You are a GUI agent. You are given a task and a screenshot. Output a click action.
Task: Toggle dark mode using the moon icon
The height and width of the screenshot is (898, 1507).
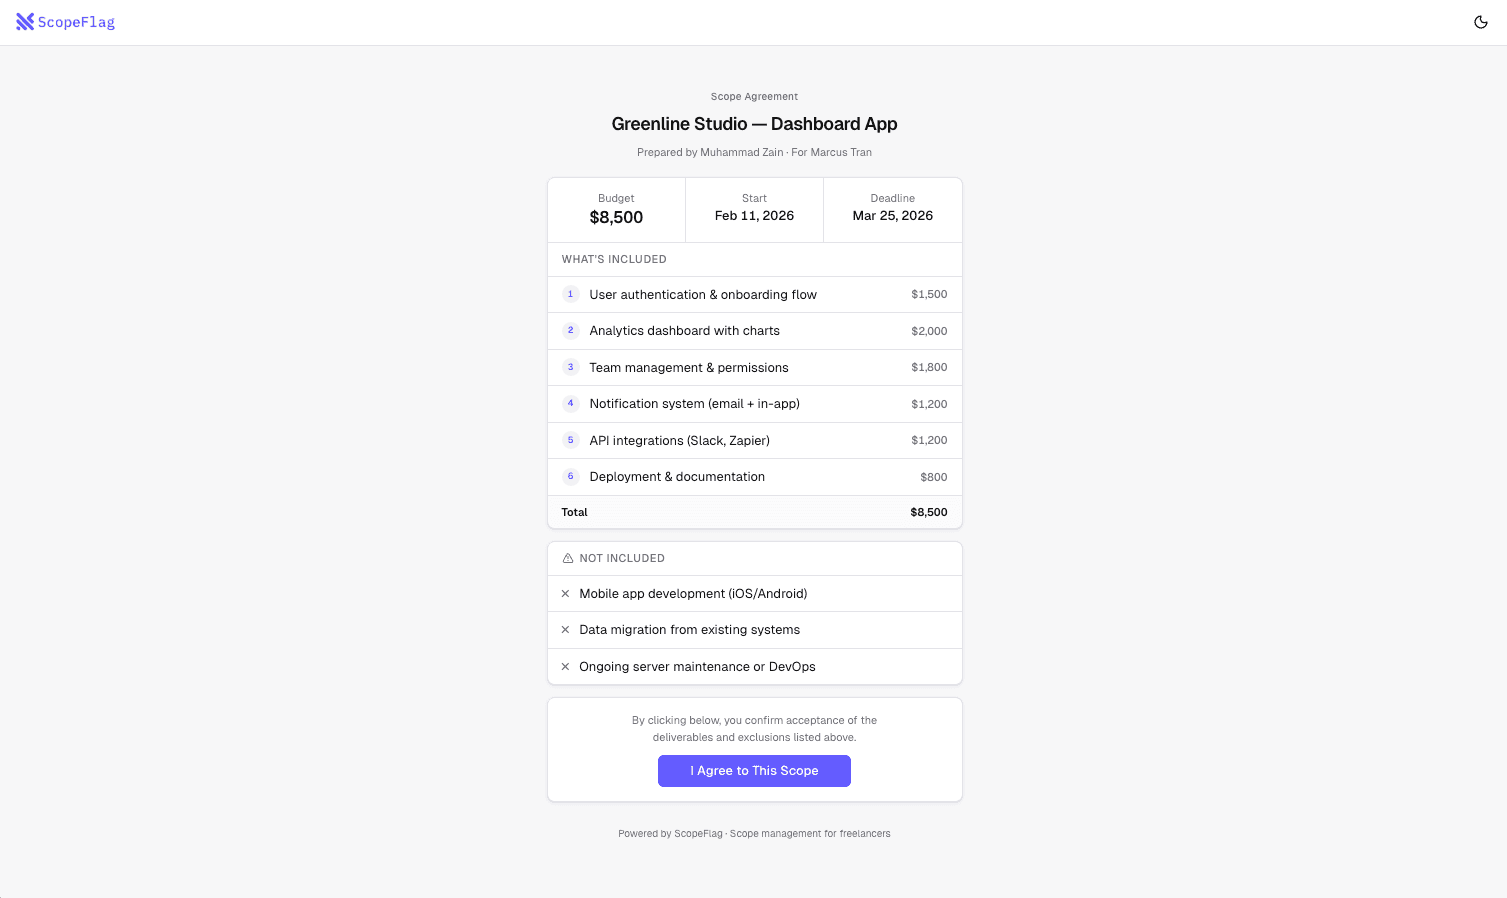coord(1481,21)
